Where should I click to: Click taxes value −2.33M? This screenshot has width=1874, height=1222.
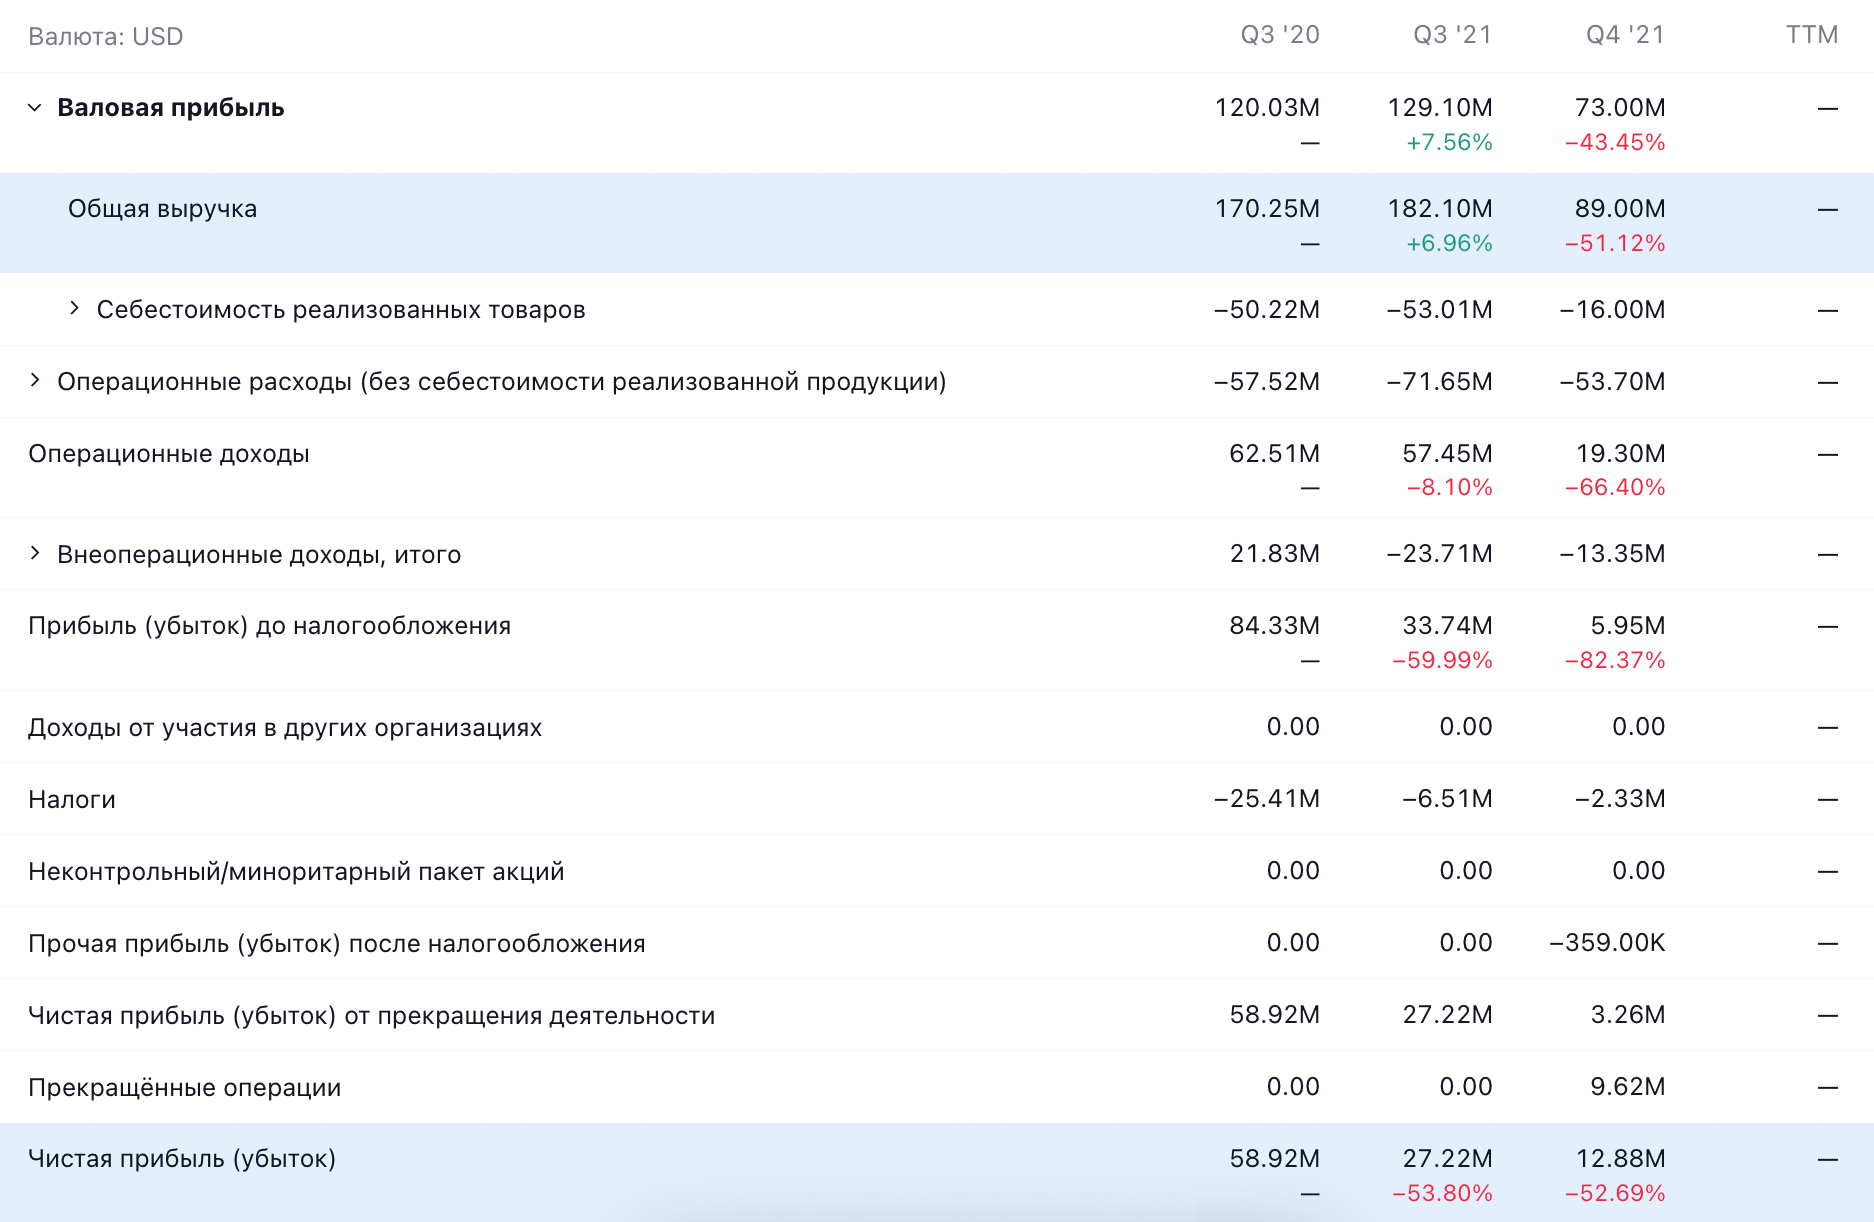(1620, 799)
